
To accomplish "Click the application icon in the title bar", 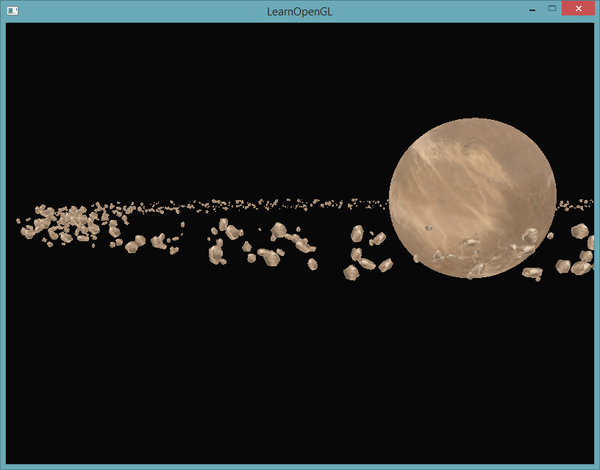I will pyautogui.click(x=11, y=11).
